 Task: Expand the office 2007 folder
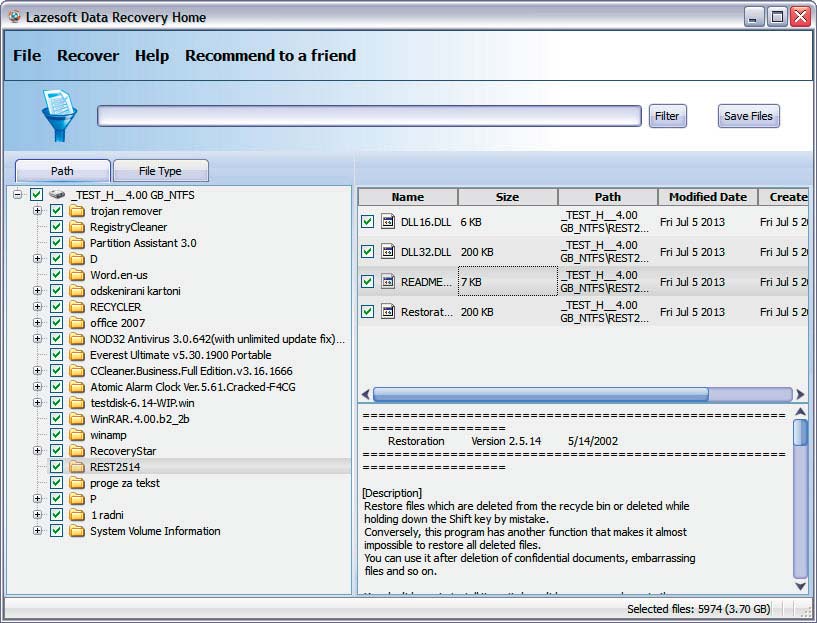[x=38, y=323]
